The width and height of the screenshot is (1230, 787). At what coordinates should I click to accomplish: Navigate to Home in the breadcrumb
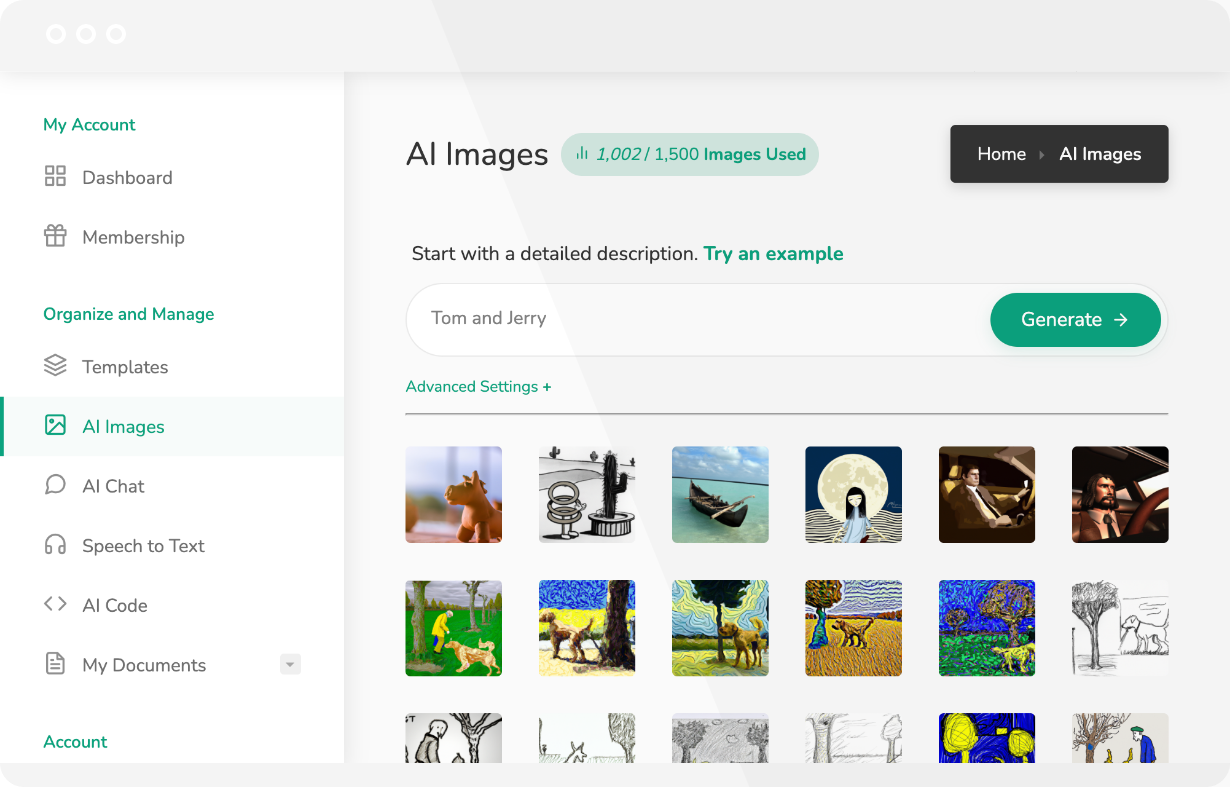tap(1001, 153)
